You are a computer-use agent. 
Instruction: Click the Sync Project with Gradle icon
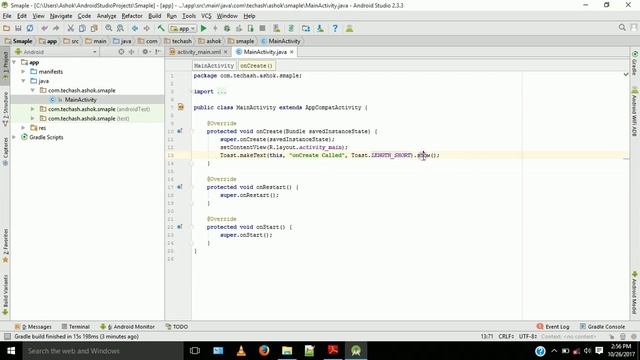(x=291, y=28)
